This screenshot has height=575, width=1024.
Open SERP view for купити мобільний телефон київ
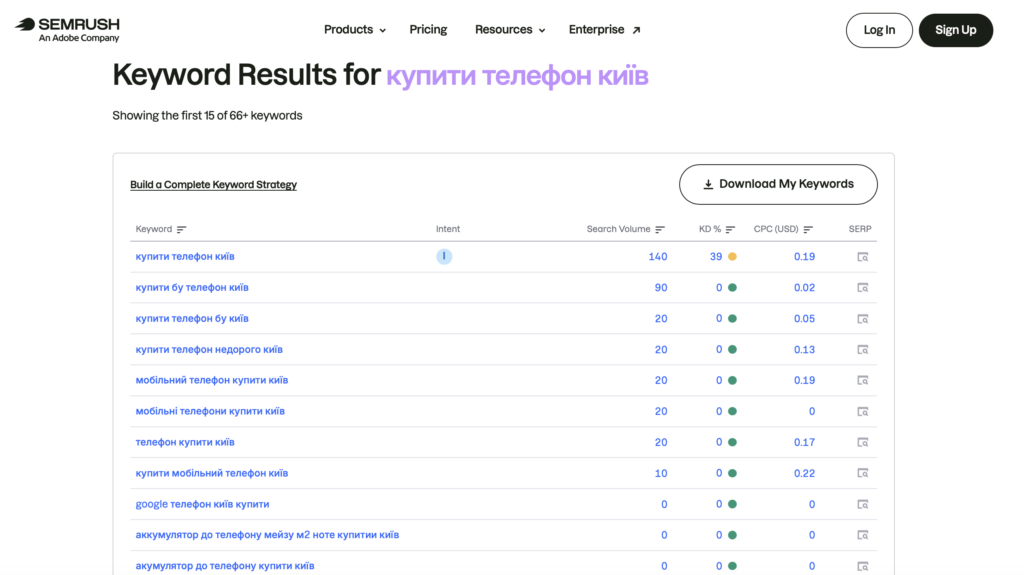click(x=863, y=473)
